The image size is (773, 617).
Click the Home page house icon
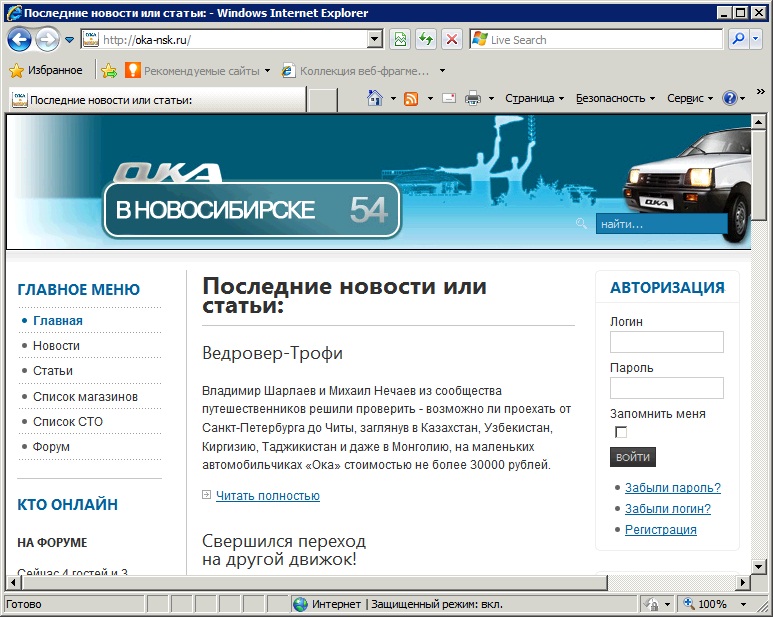(x=375, y=98)
